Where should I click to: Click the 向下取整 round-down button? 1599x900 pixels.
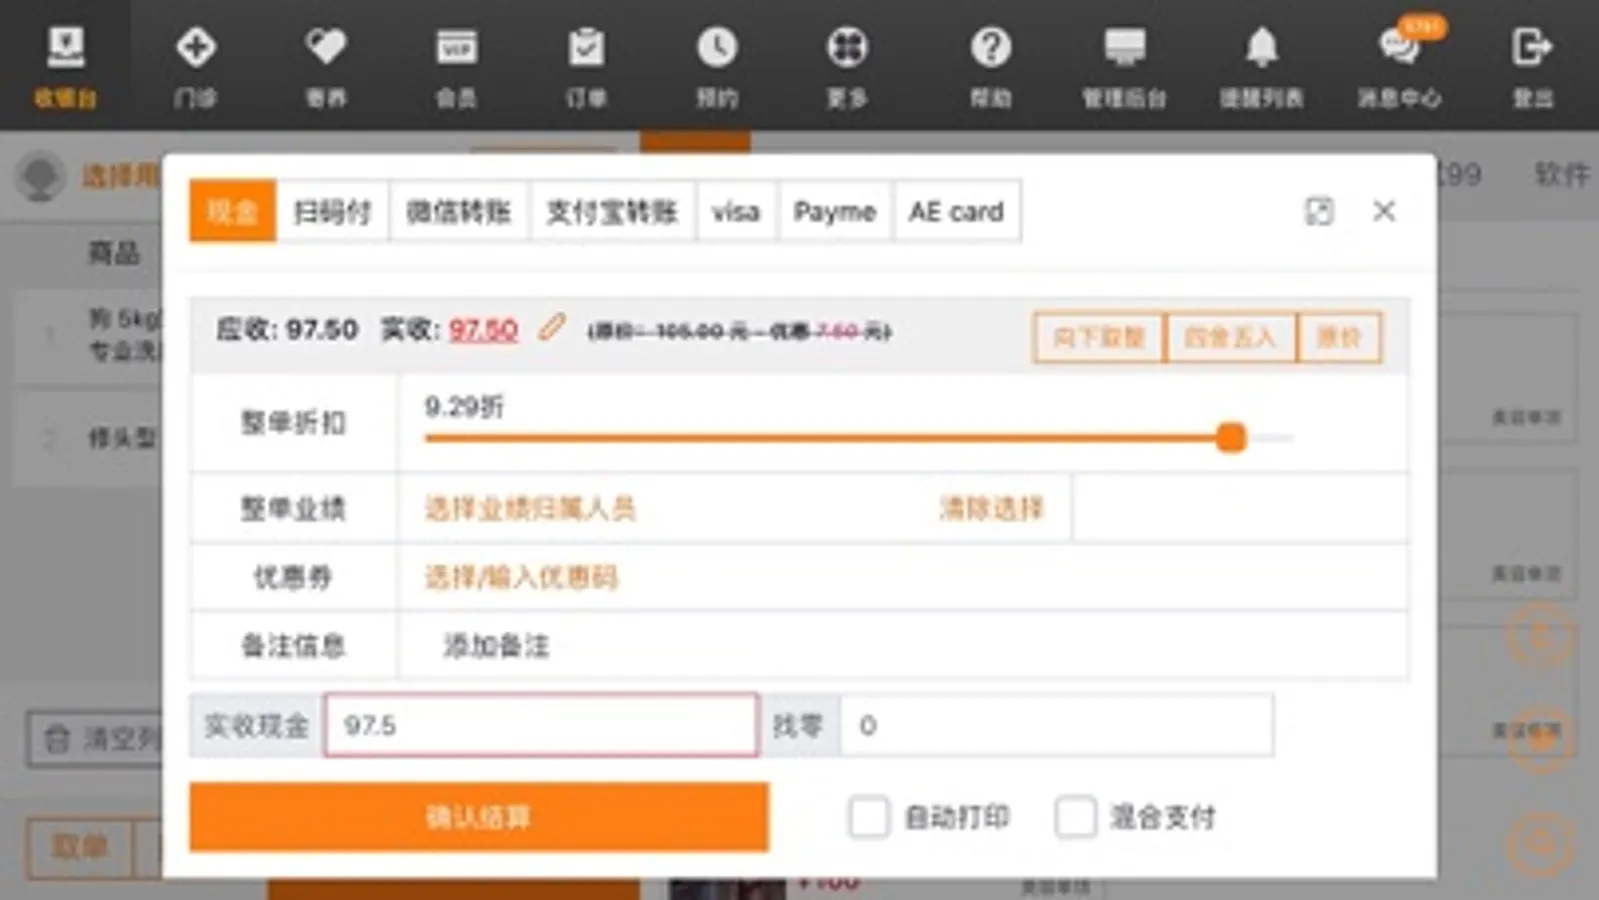[1099, 337]
